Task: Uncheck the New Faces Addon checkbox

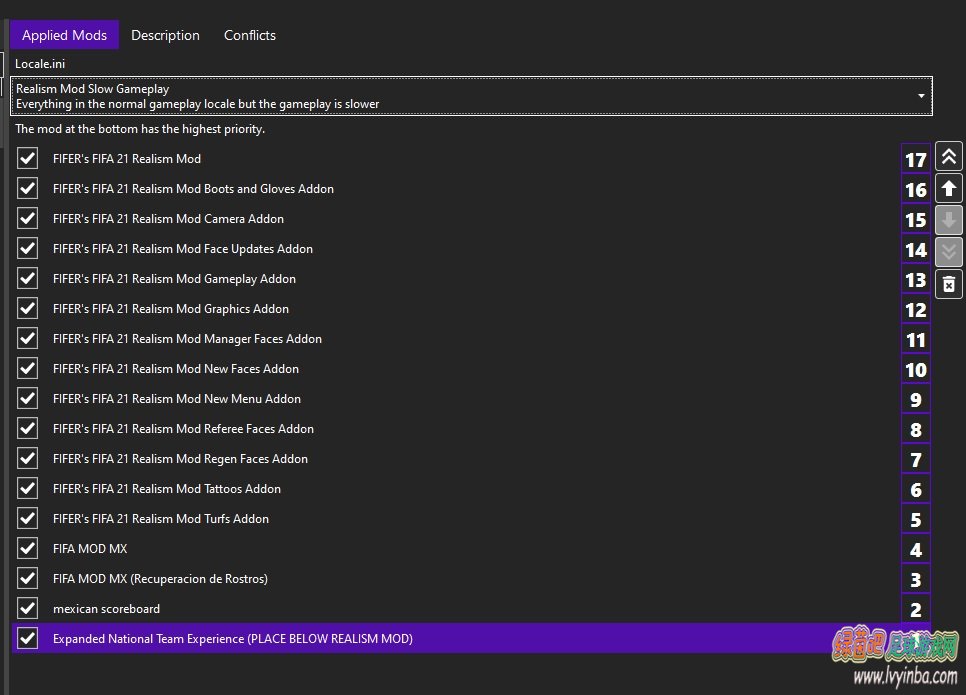Action: (x=28, y=368)
